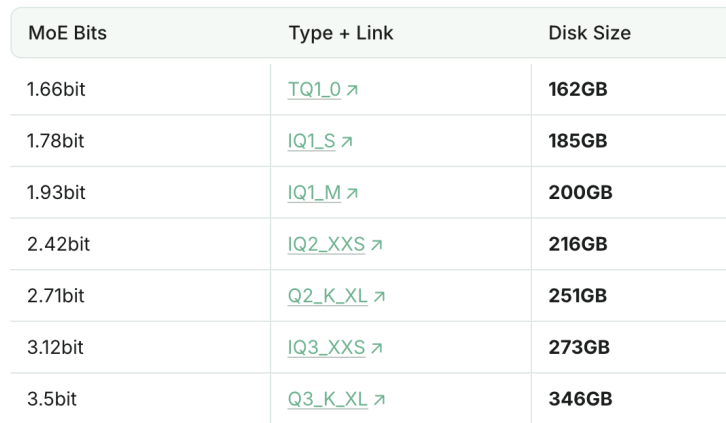Viewport: 726px width, 423px height.
Task: Visit the Q2_K_XL link
Action: click(328, 297)
